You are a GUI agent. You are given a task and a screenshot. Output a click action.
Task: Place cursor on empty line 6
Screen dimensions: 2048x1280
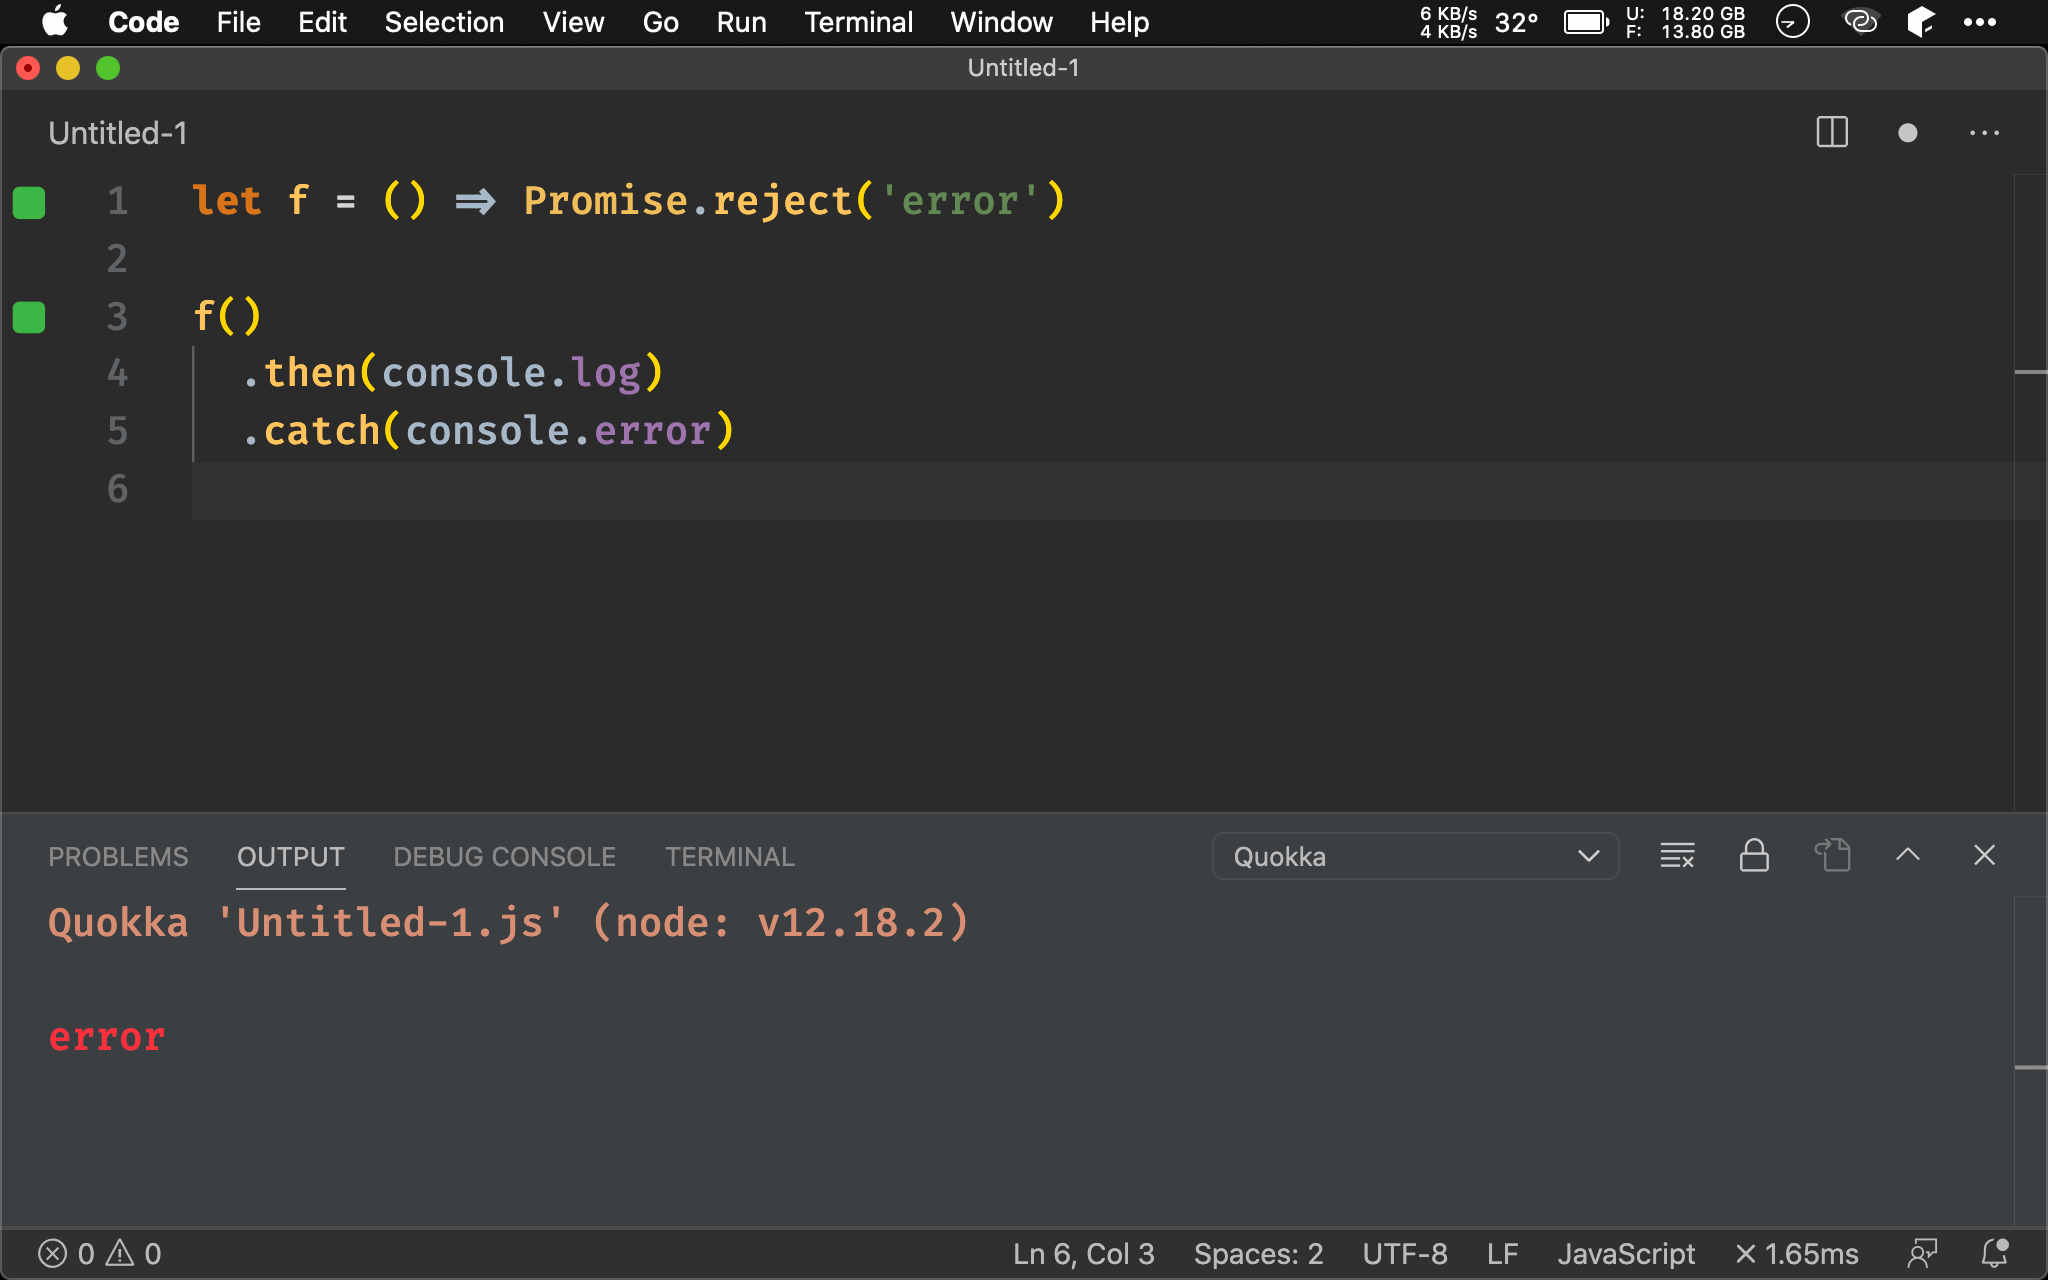1100,489
